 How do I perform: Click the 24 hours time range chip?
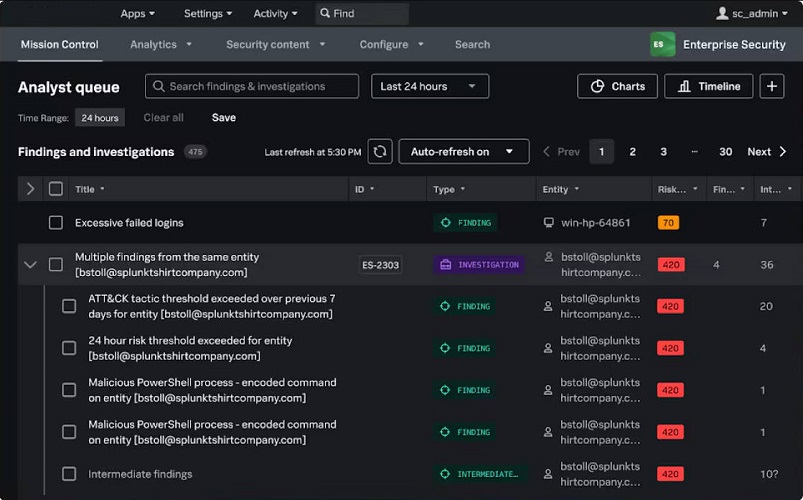(100, 118)
